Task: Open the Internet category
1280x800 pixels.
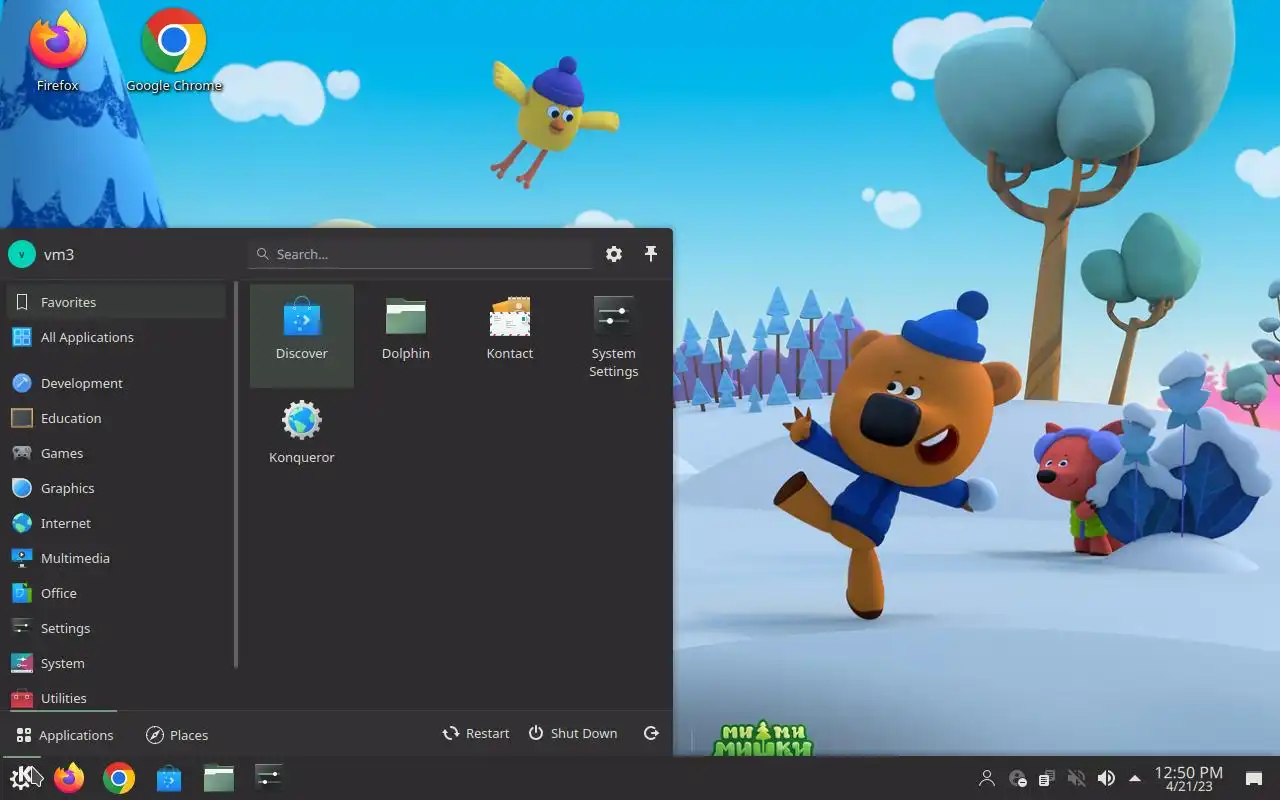Action: pyautogui.click(x=116, y=523)
